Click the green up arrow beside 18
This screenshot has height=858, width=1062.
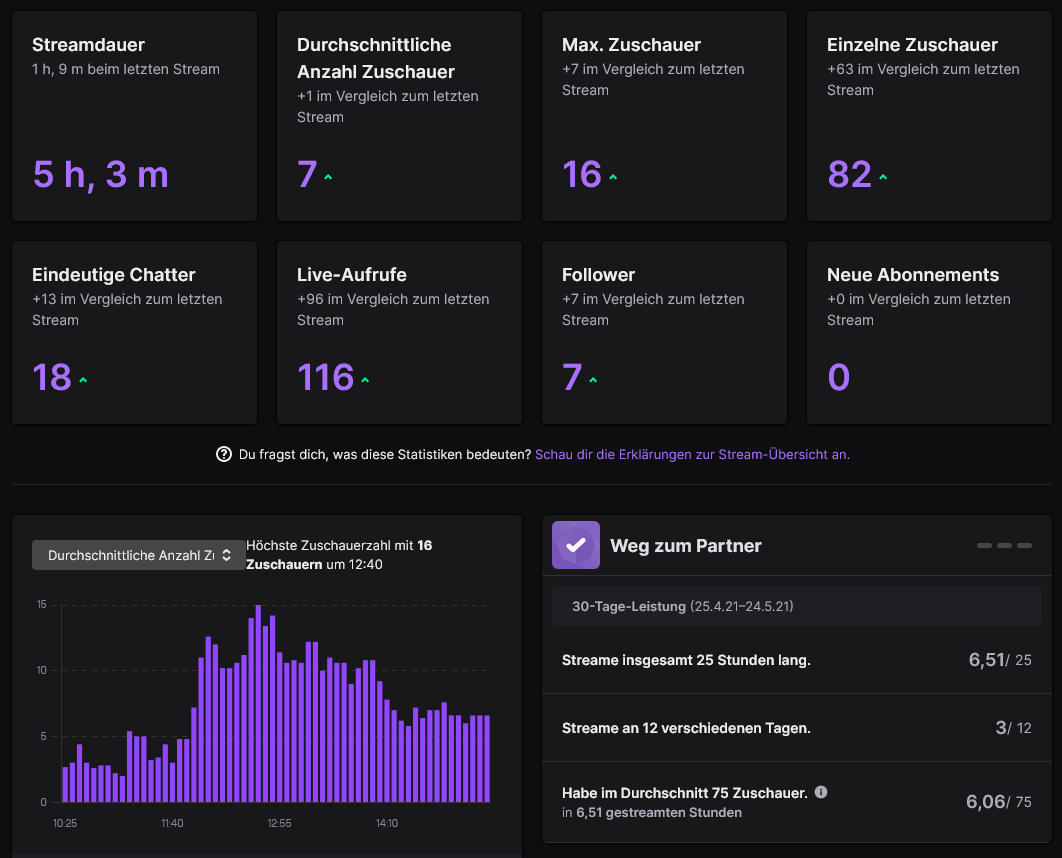[x=83, y=381]
